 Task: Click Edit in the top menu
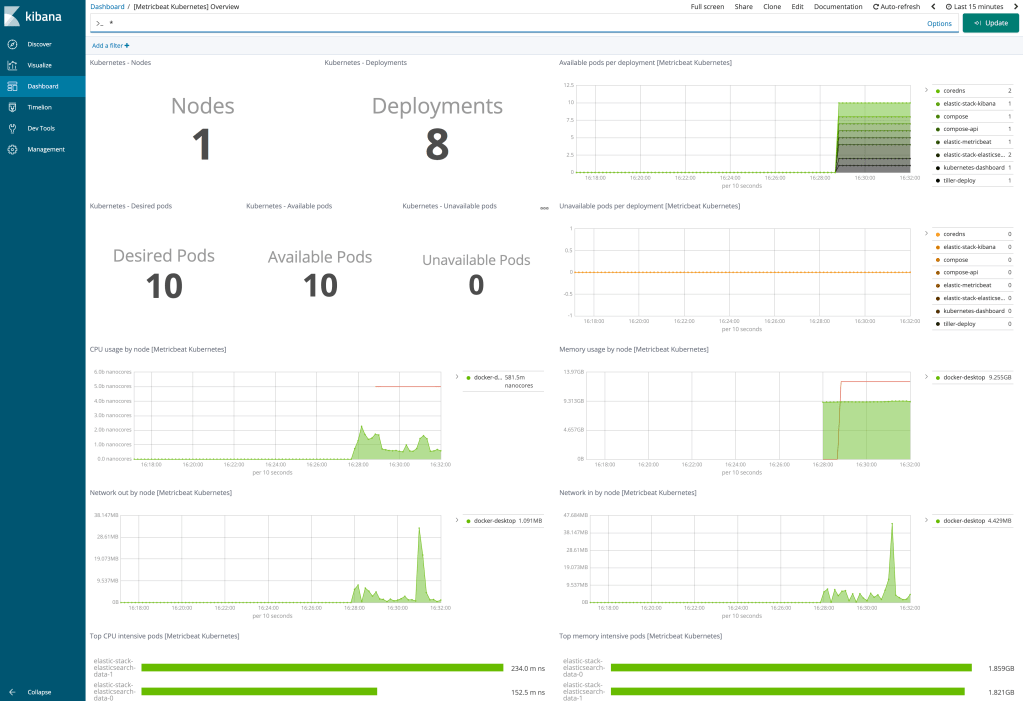point(797,7)
